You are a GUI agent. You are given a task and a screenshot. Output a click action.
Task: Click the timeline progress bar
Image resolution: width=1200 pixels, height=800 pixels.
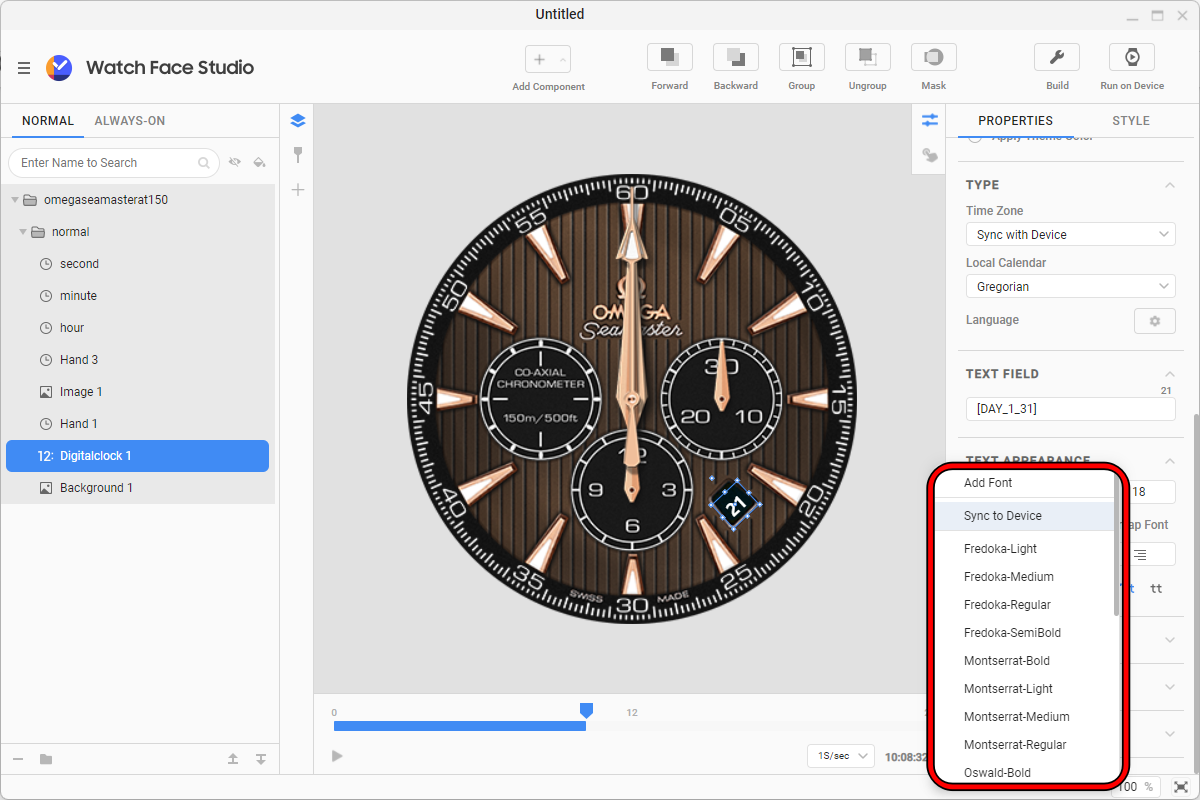[460, 726]
